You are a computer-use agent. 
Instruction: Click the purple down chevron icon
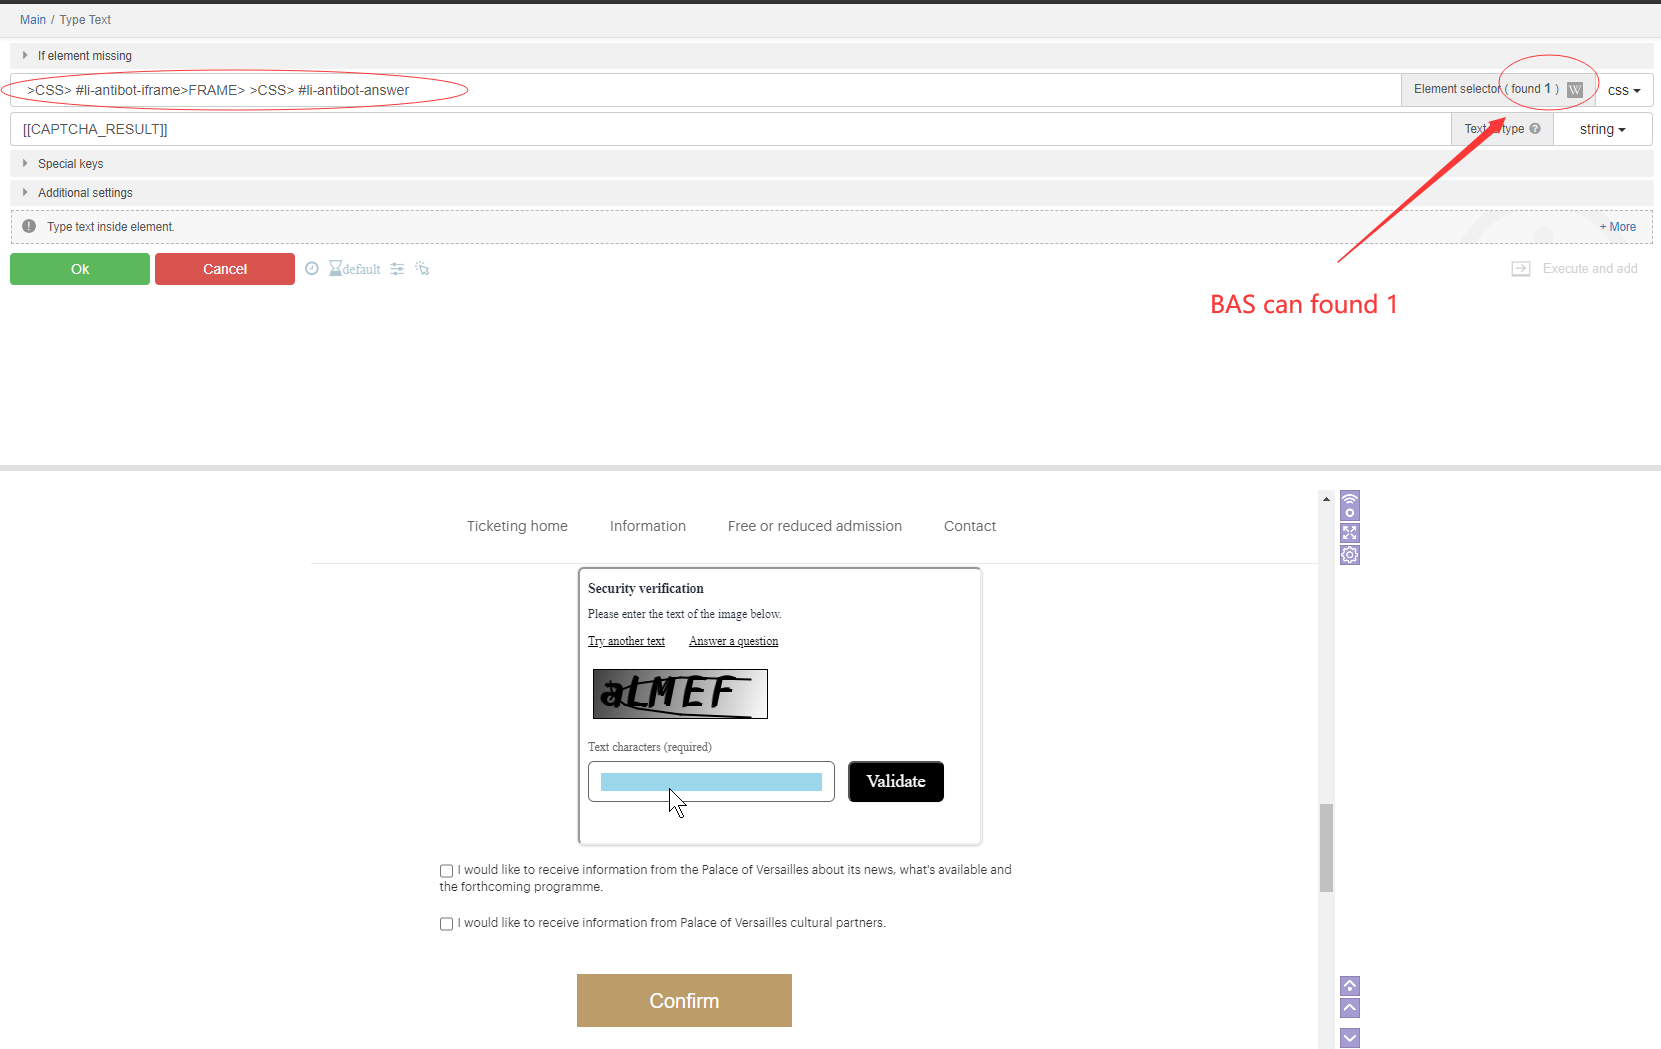pos(1350,1038)
